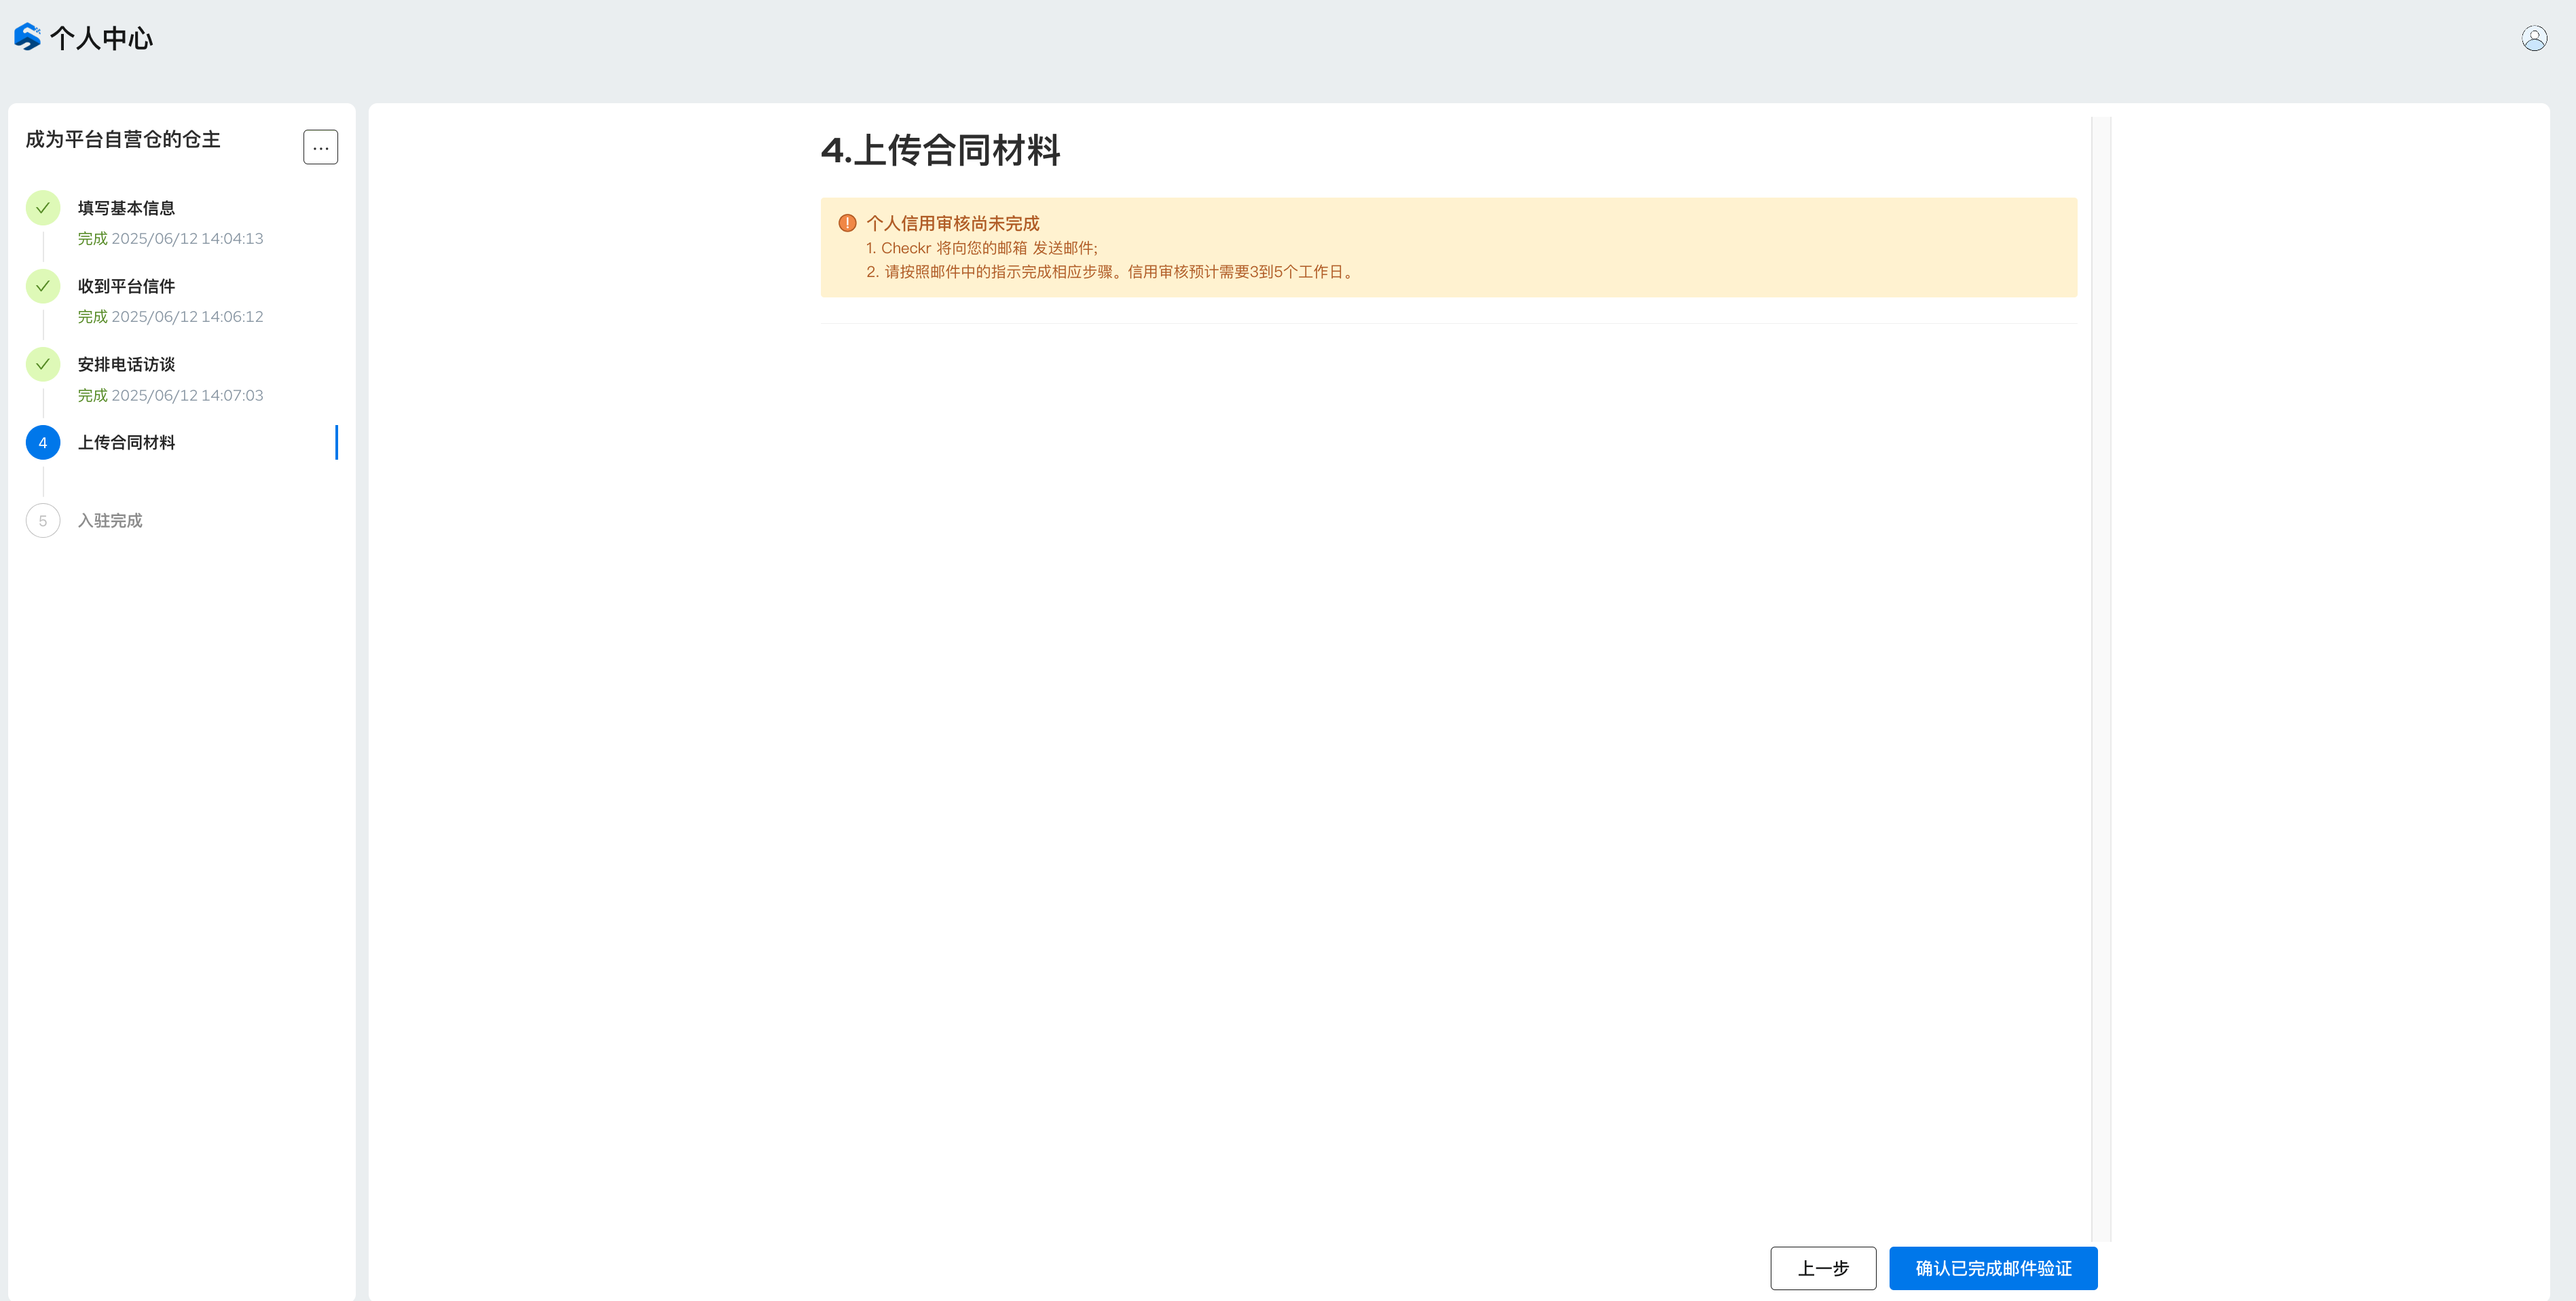This screenshot has width=2576, height=1301.
Task: Click the 上一步 button
Action: (1822, 1268)
